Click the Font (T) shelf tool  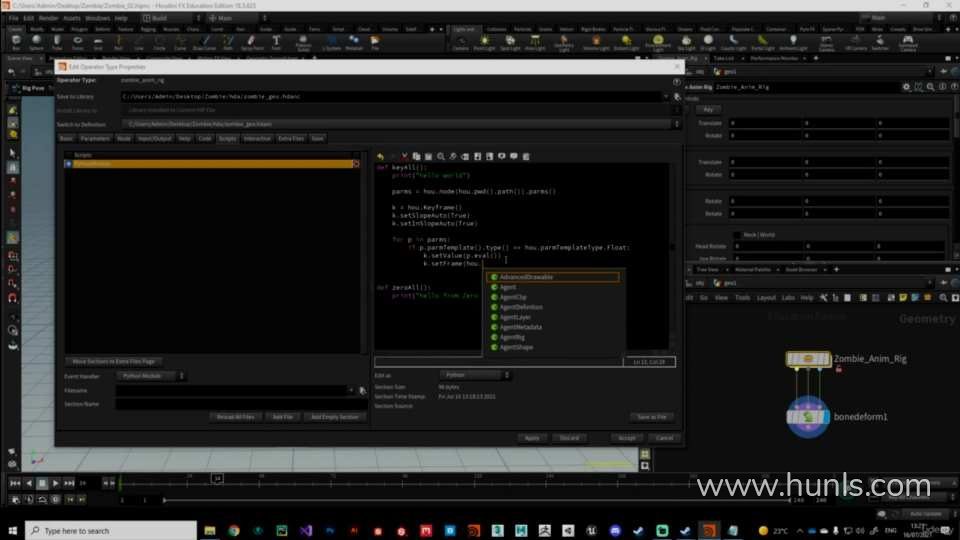276,42
